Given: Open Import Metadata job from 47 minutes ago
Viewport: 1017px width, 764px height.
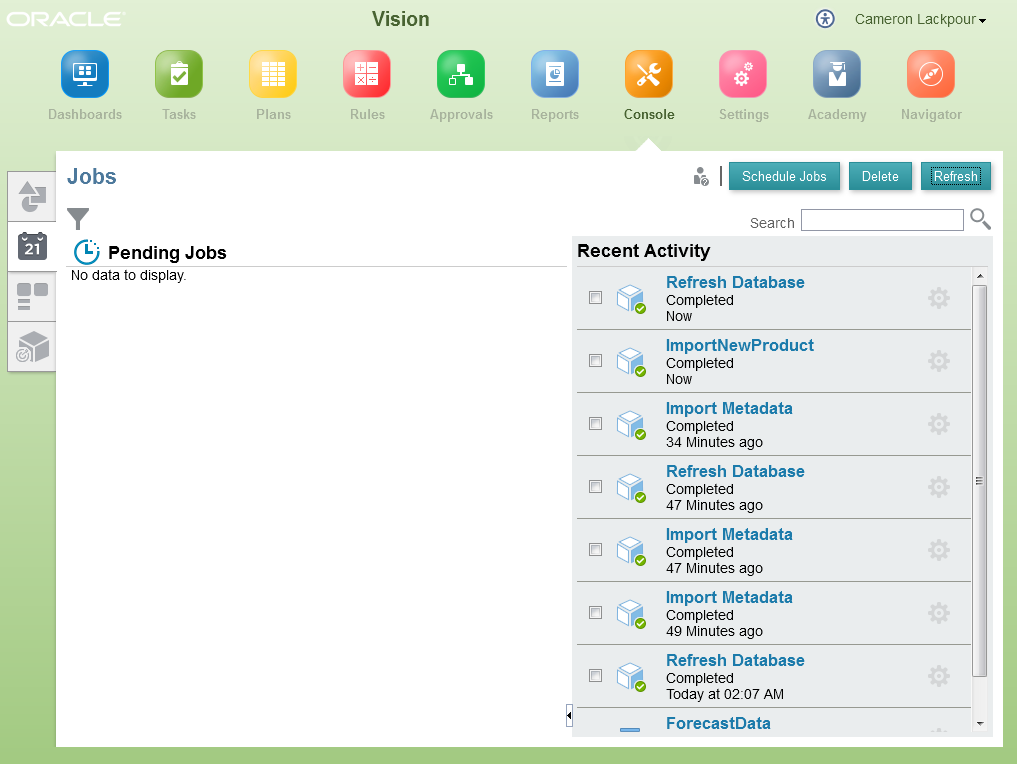Looking at the screenshot, I should tap(729, 534).
